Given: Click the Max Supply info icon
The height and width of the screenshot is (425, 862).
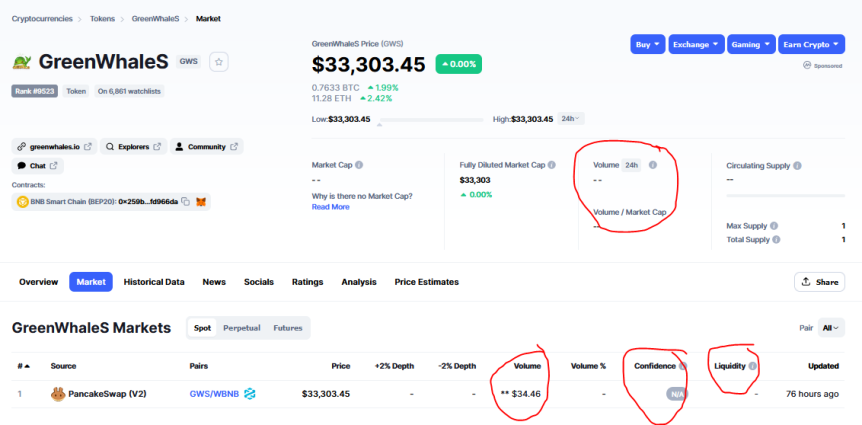Looking at the screenshot, I should (774, 225).
